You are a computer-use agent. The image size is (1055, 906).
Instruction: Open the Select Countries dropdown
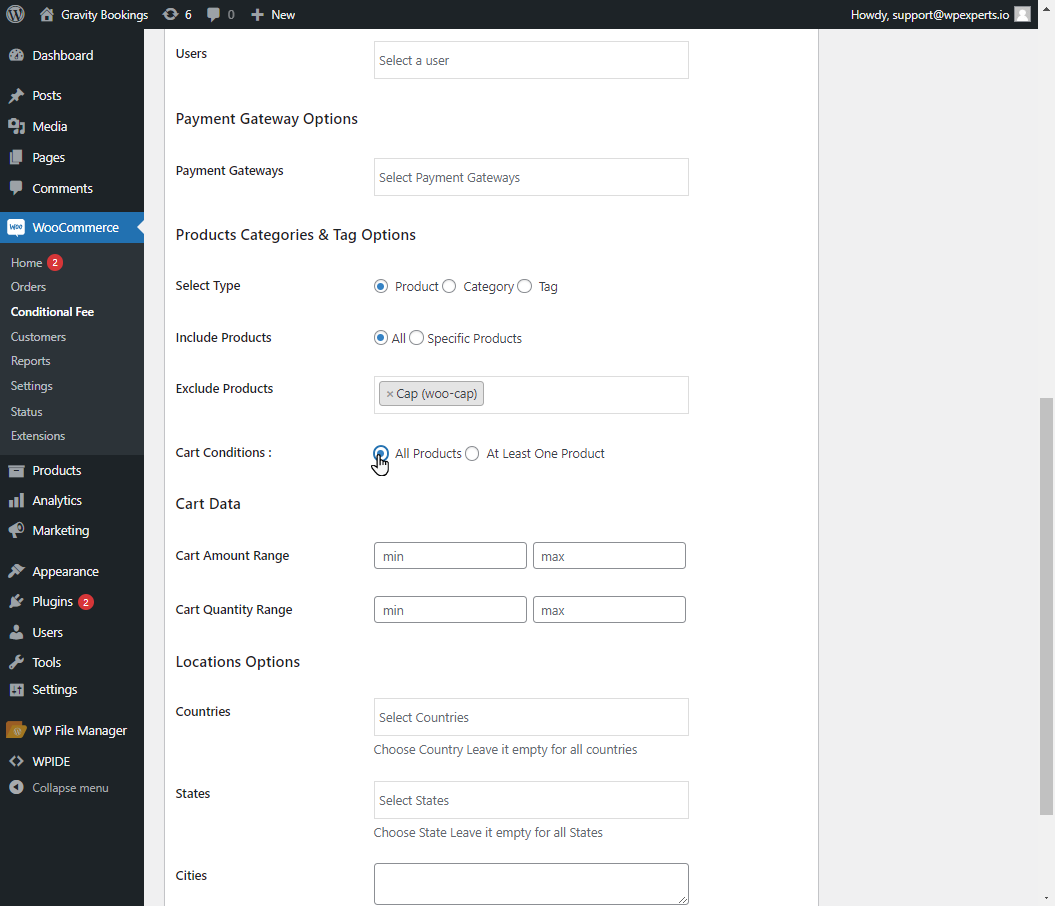pyautogui.click(x=531, y=717)
